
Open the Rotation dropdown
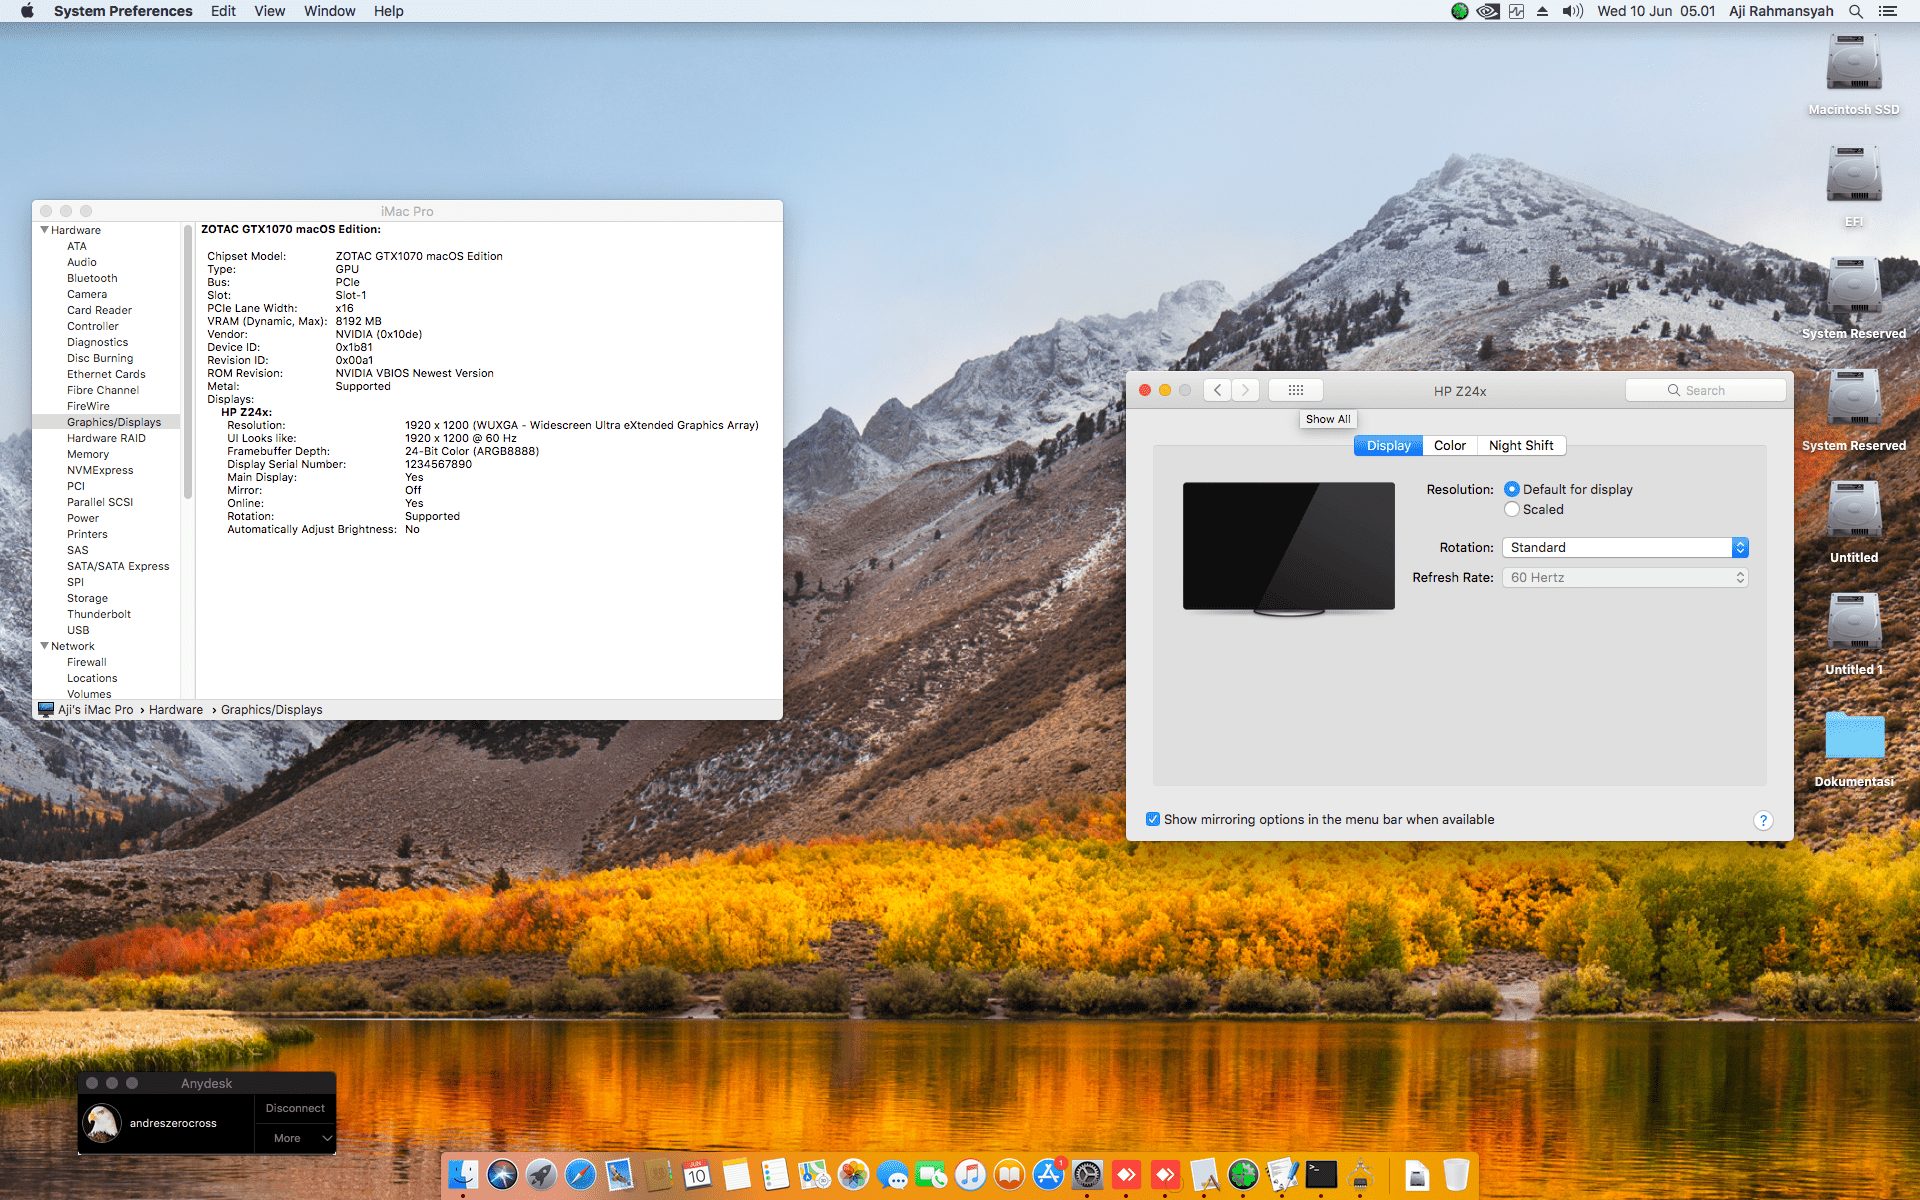[x=1625, y=547]
